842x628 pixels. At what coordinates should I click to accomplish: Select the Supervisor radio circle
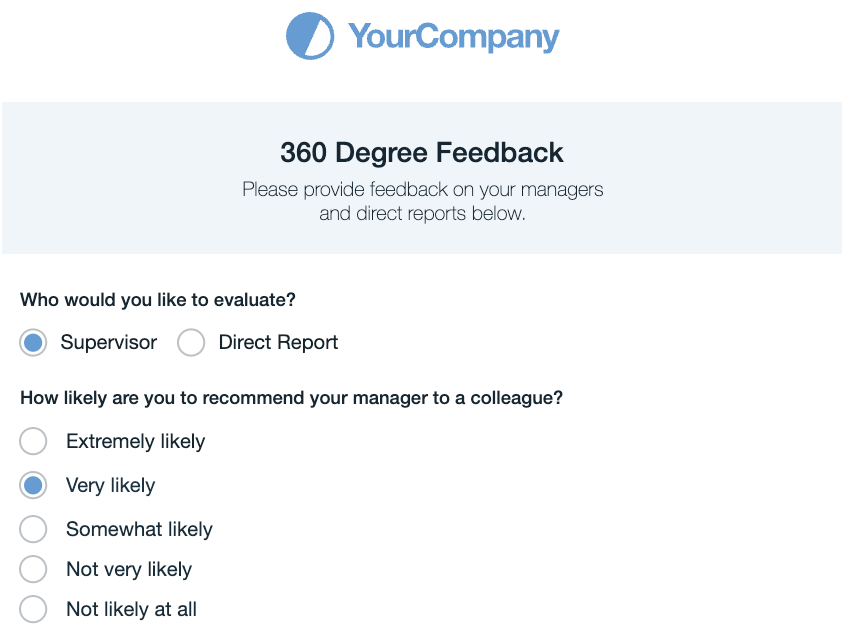point(33,343)
